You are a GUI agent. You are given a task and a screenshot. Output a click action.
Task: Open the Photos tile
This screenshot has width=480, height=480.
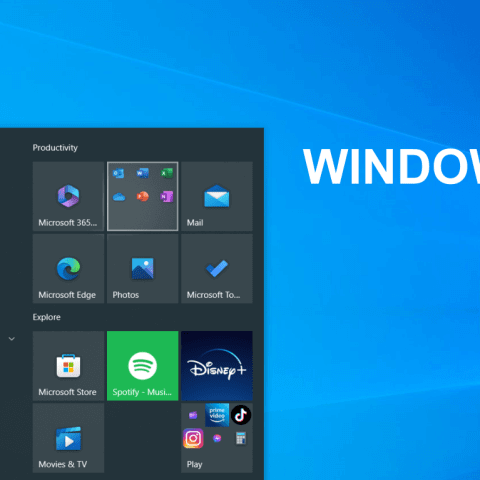(143, 269)
